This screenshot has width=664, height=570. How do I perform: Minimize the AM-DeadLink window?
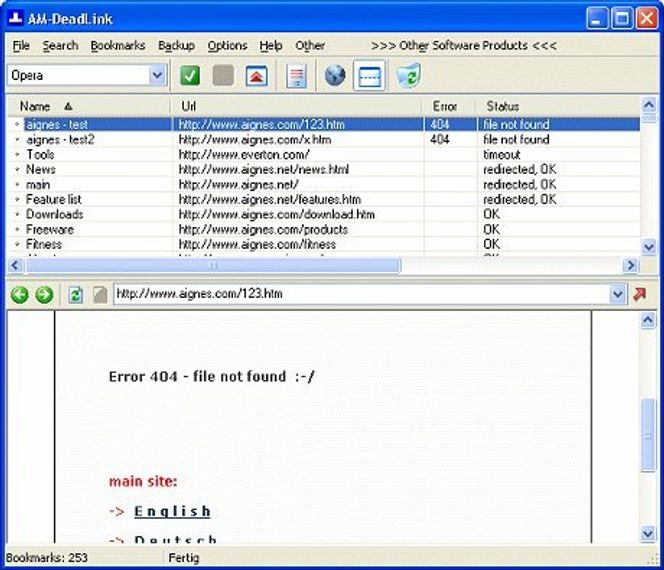(x=597, y=18)
